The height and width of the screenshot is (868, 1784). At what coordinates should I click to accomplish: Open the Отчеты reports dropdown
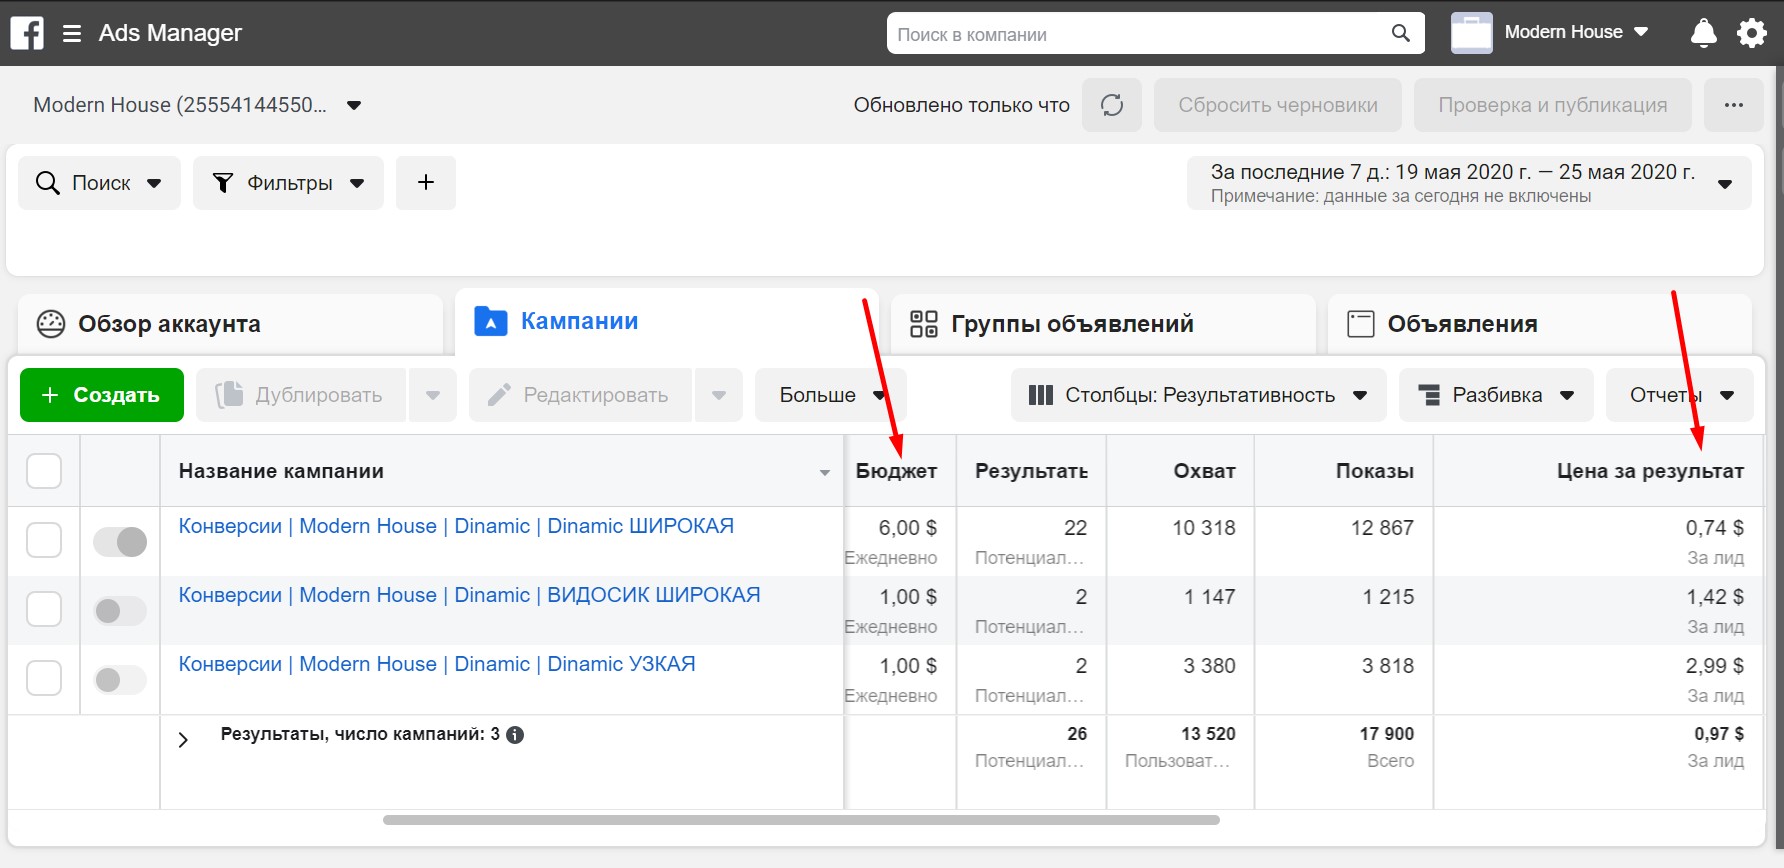tap(1680, 395)
